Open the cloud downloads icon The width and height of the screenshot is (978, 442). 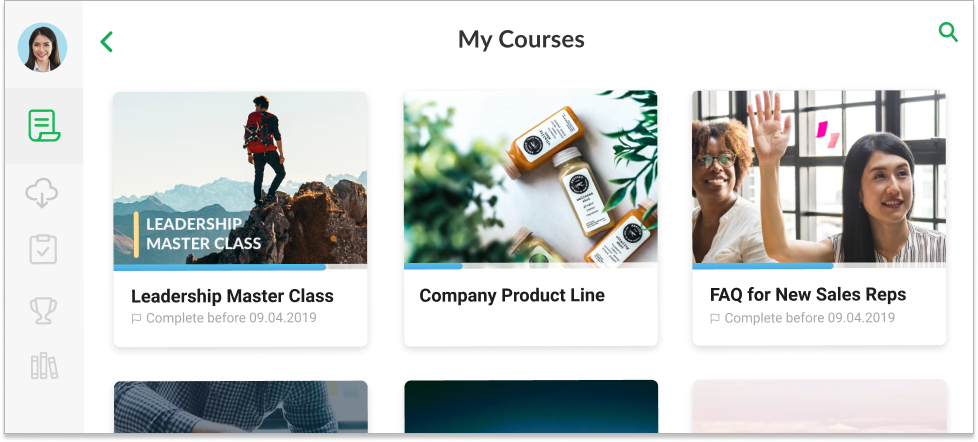point(42,193)
